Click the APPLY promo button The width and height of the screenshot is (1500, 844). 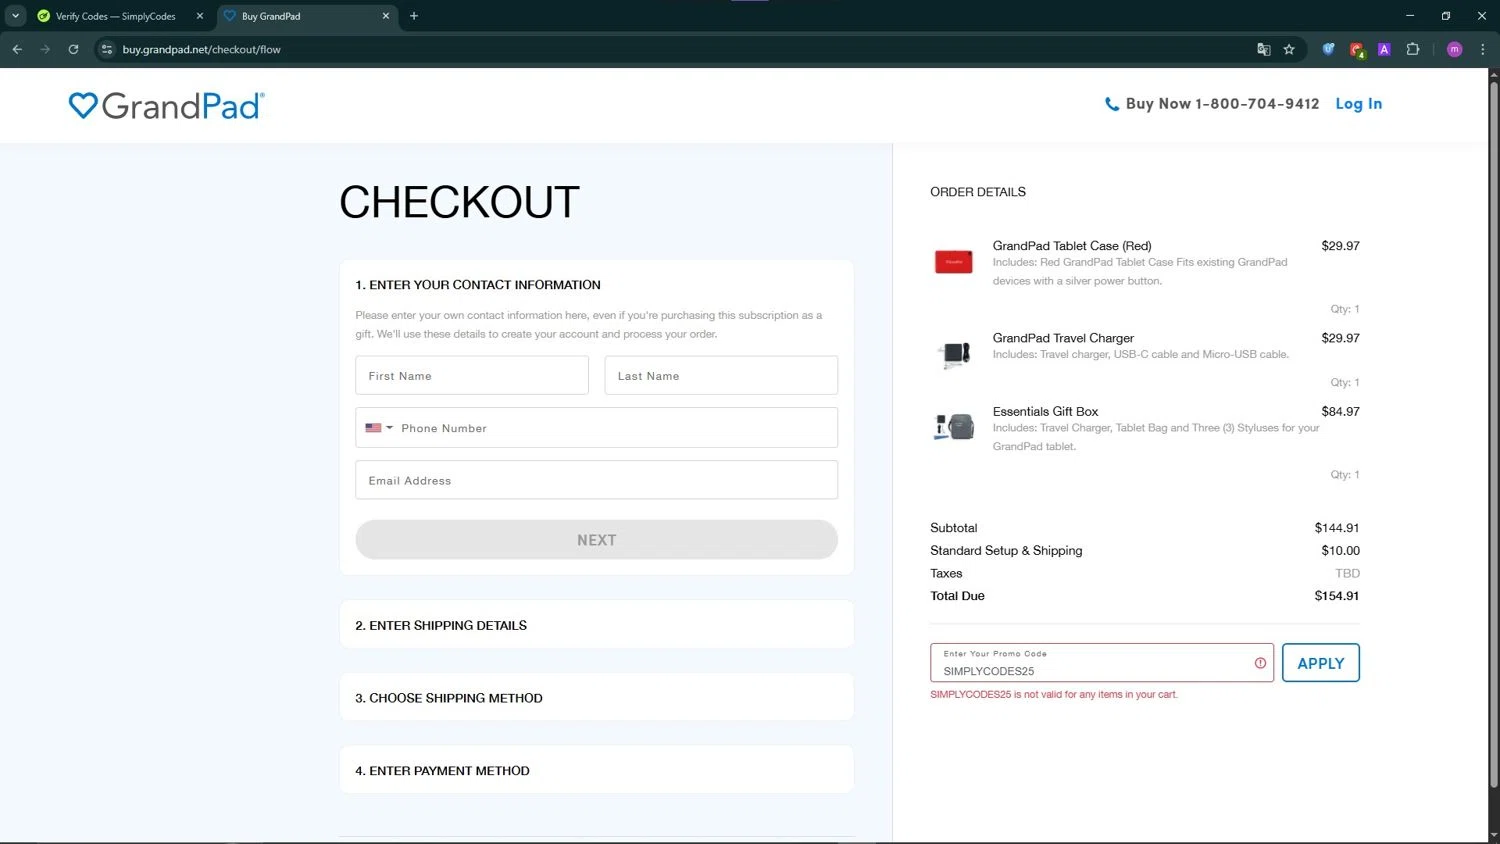pos(1320,663)
